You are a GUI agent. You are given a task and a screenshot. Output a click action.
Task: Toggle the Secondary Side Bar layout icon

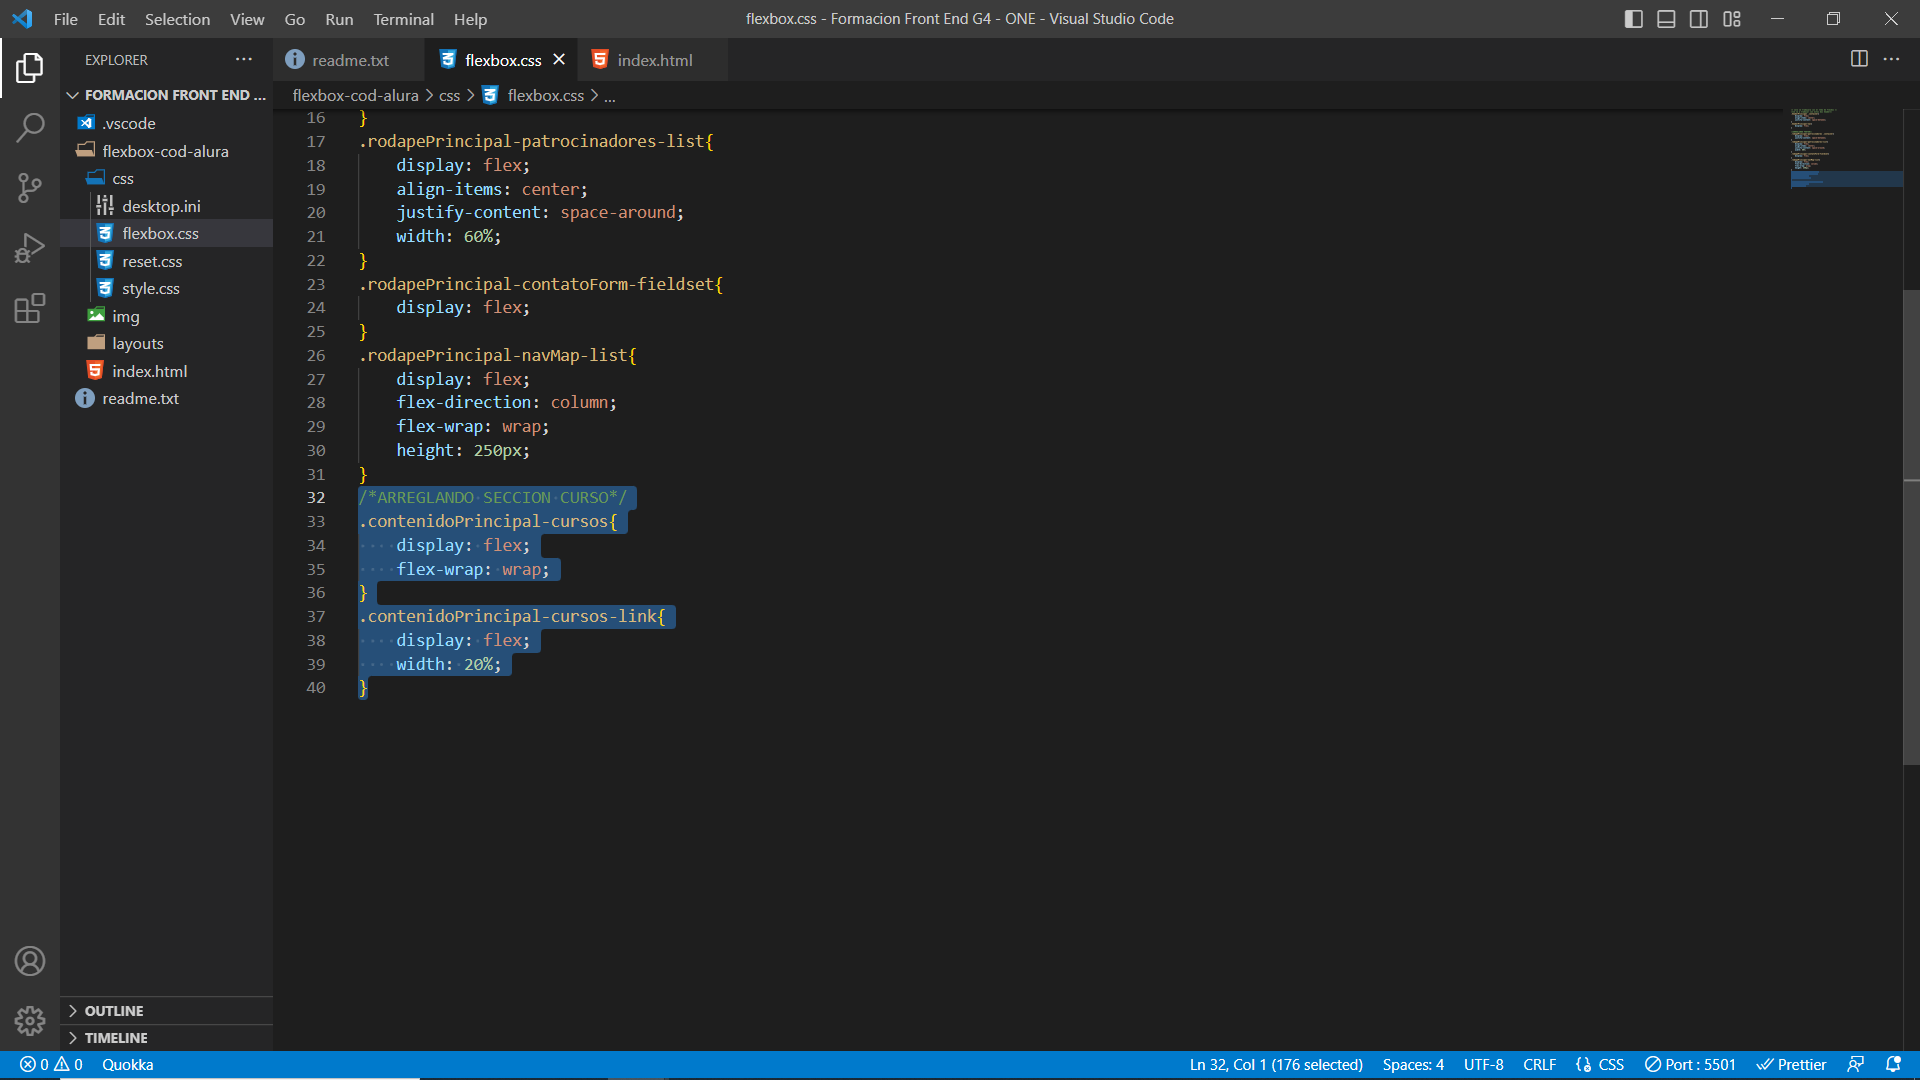pos(1699,19)
